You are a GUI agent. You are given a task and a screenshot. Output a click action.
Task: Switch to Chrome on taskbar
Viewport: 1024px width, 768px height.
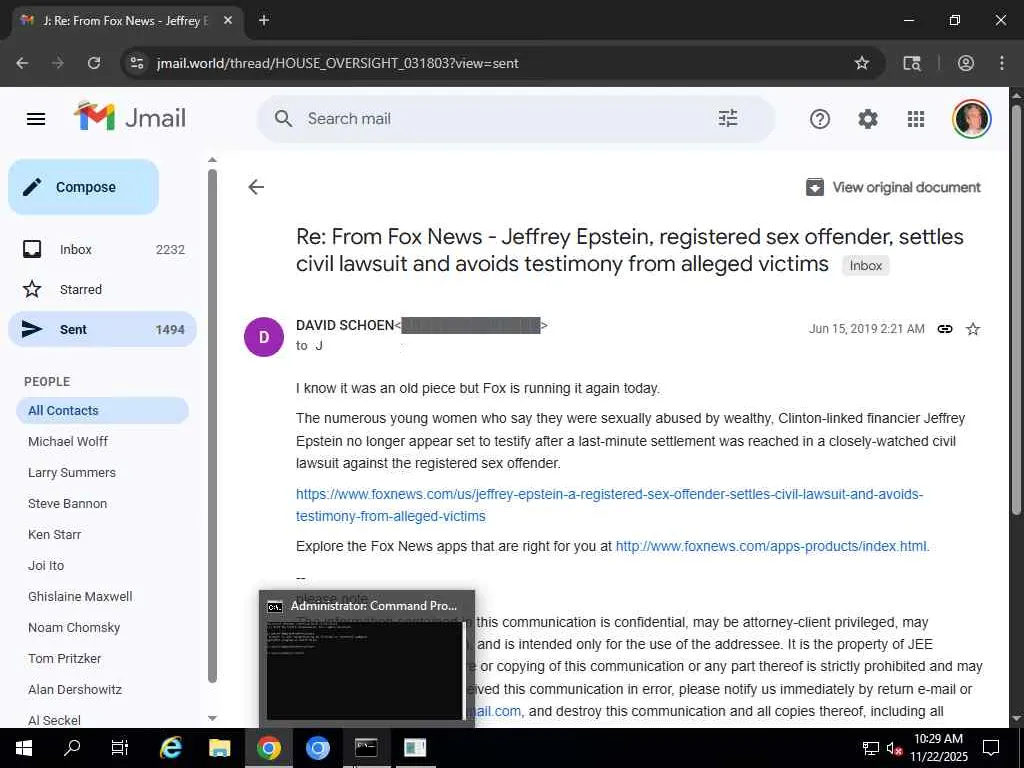[268, 748]
